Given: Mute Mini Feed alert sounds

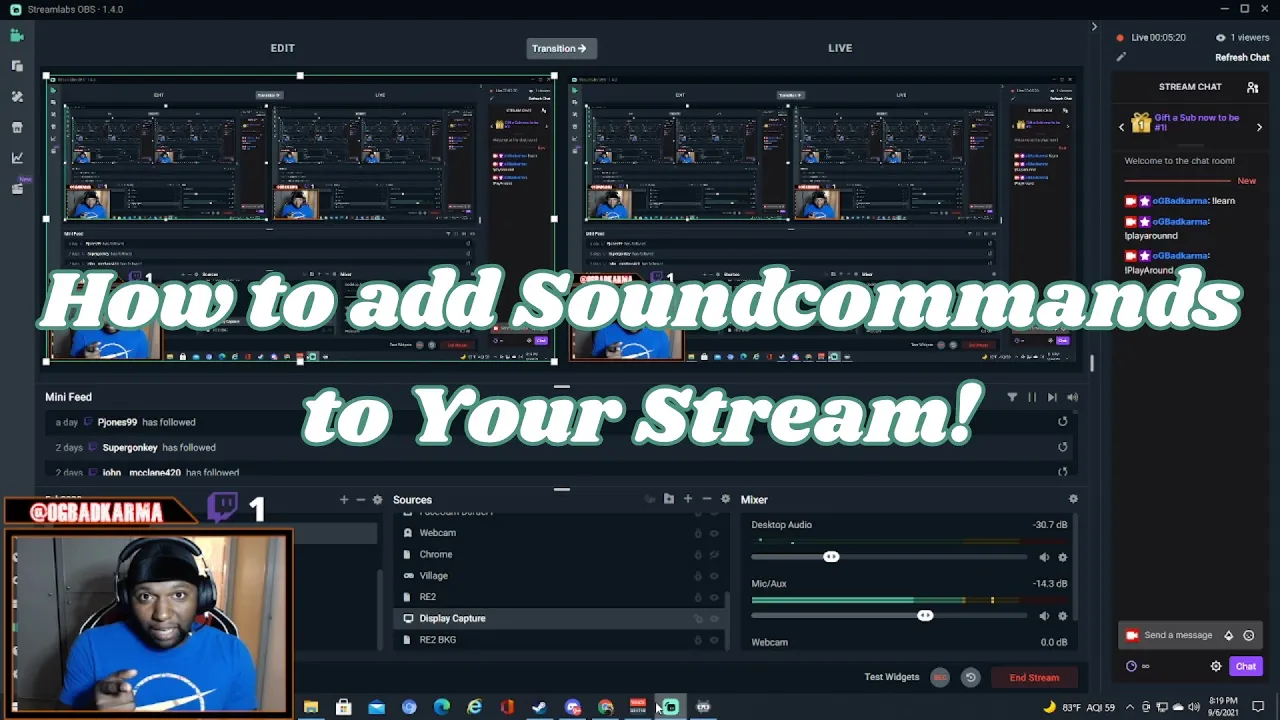Looking at the screenshot, I should (1072, 397).
